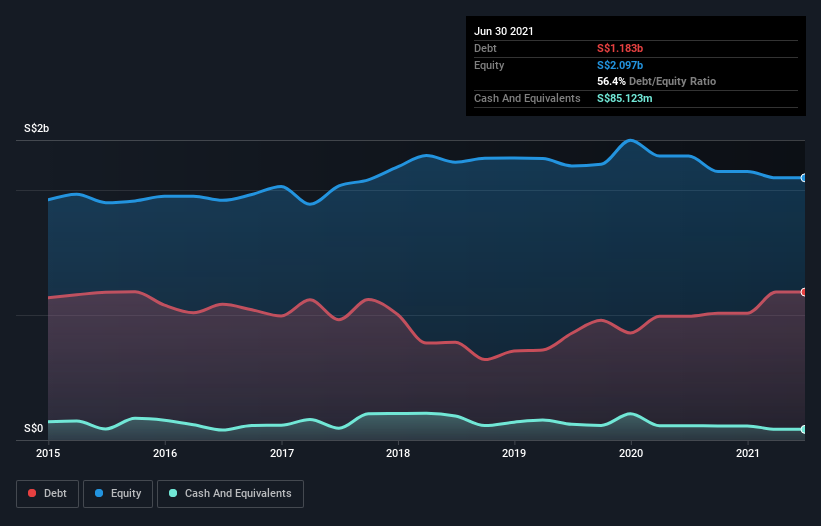Click the 56.4% Debt/Equity Ratio text
Screen dimensions: 821x526
point(657,81)
